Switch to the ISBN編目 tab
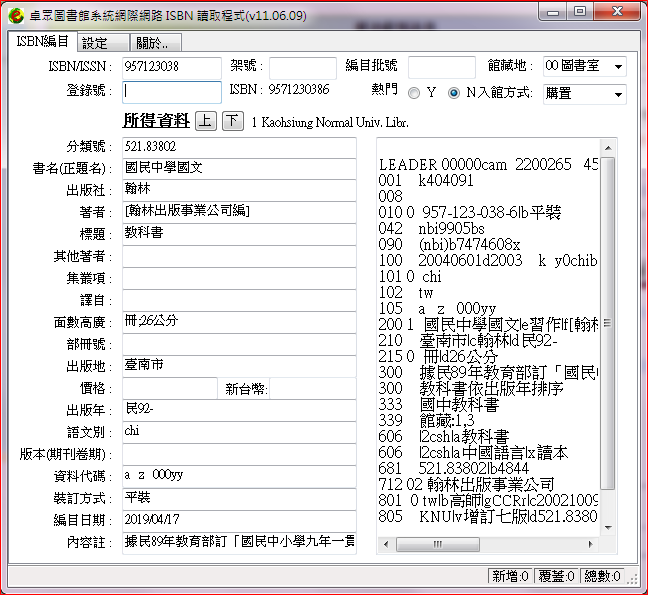The image size is (648, 595). click(x=42, y=41)
